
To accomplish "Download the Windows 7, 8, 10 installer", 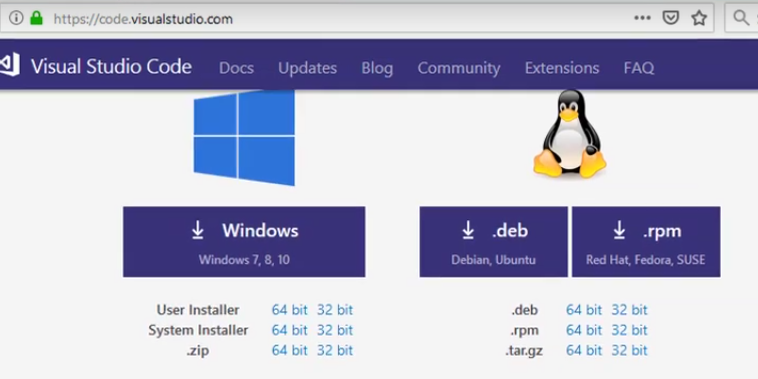I will 244,242.
